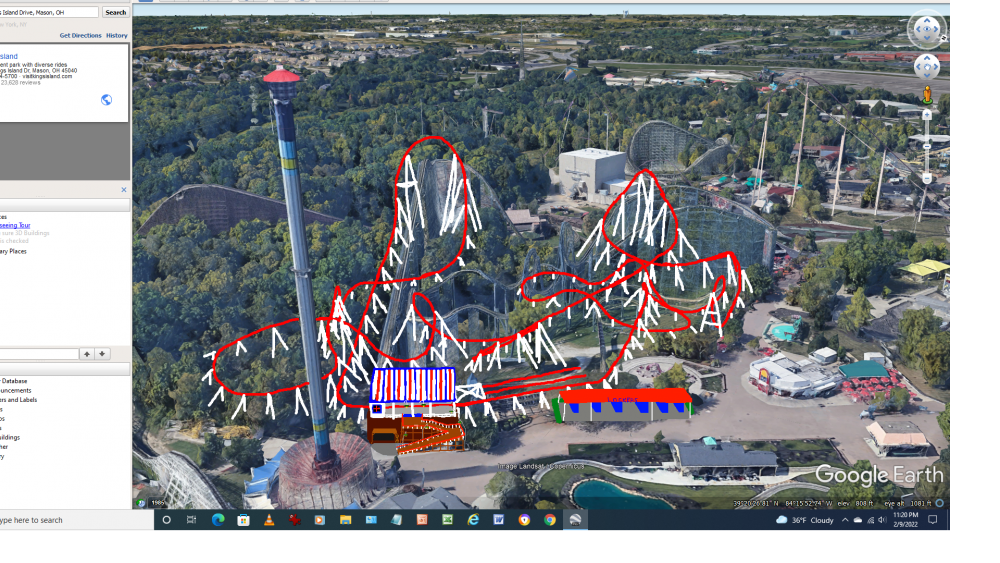The image size is (1000, 563).
Task: Open Google Chrome from the taskbar
Action: coord(550,520)
